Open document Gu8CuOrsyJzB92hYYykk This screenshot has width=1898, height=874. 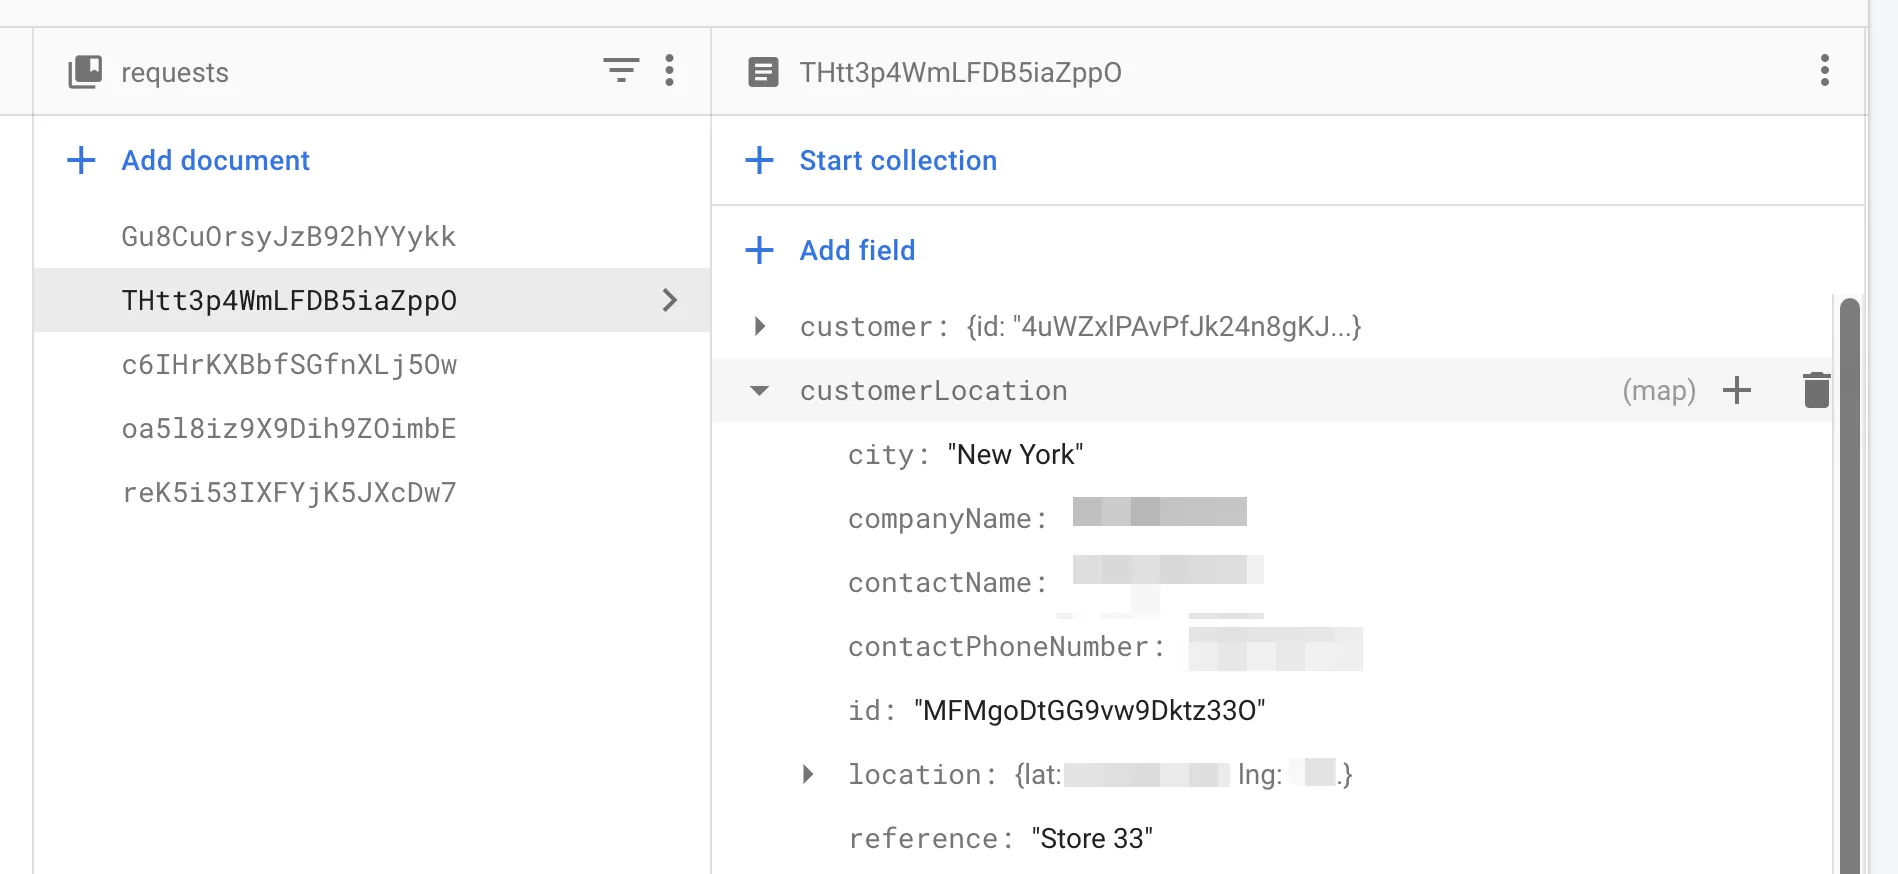(x=288, y=237)
